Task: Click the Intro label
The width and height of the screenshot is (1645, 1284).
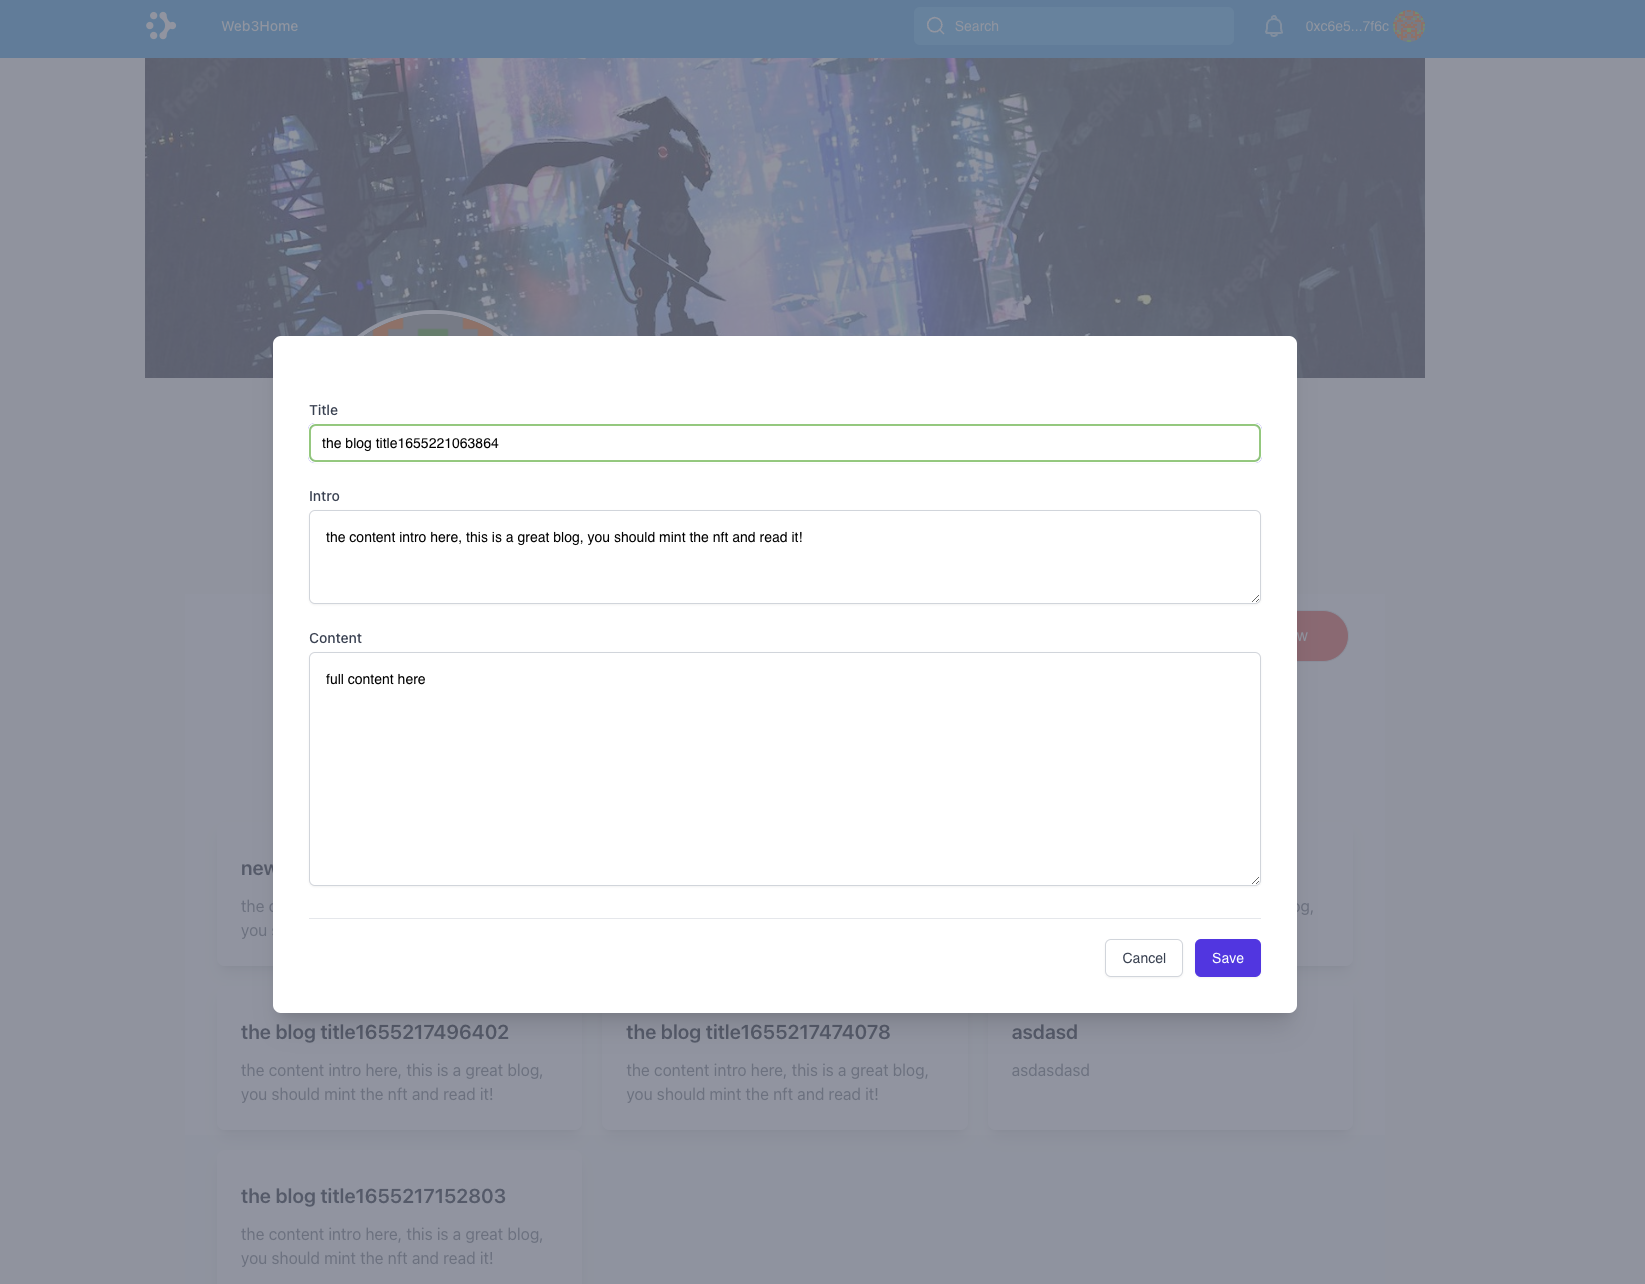Action: [x=324, y=496]
